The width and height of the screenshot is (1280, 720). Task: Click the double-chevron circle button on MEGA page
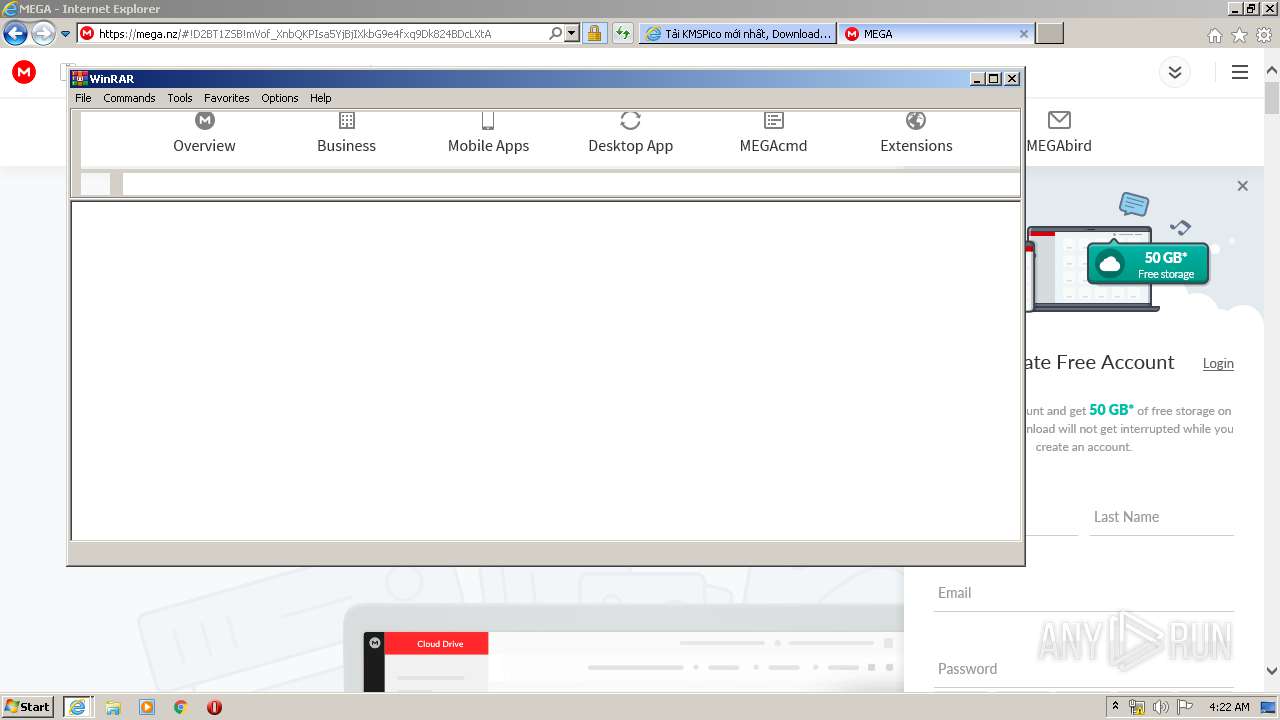pos(1175,72)
